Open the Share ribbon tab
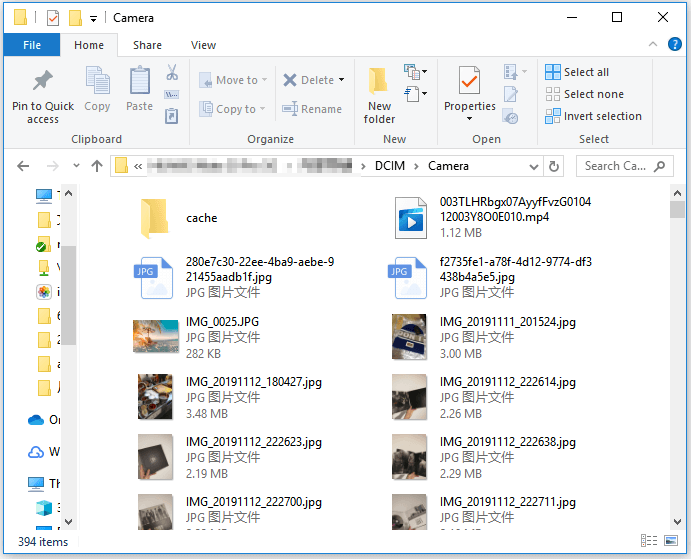Viewport: 691px width, 559px height. tap(147, 45)
